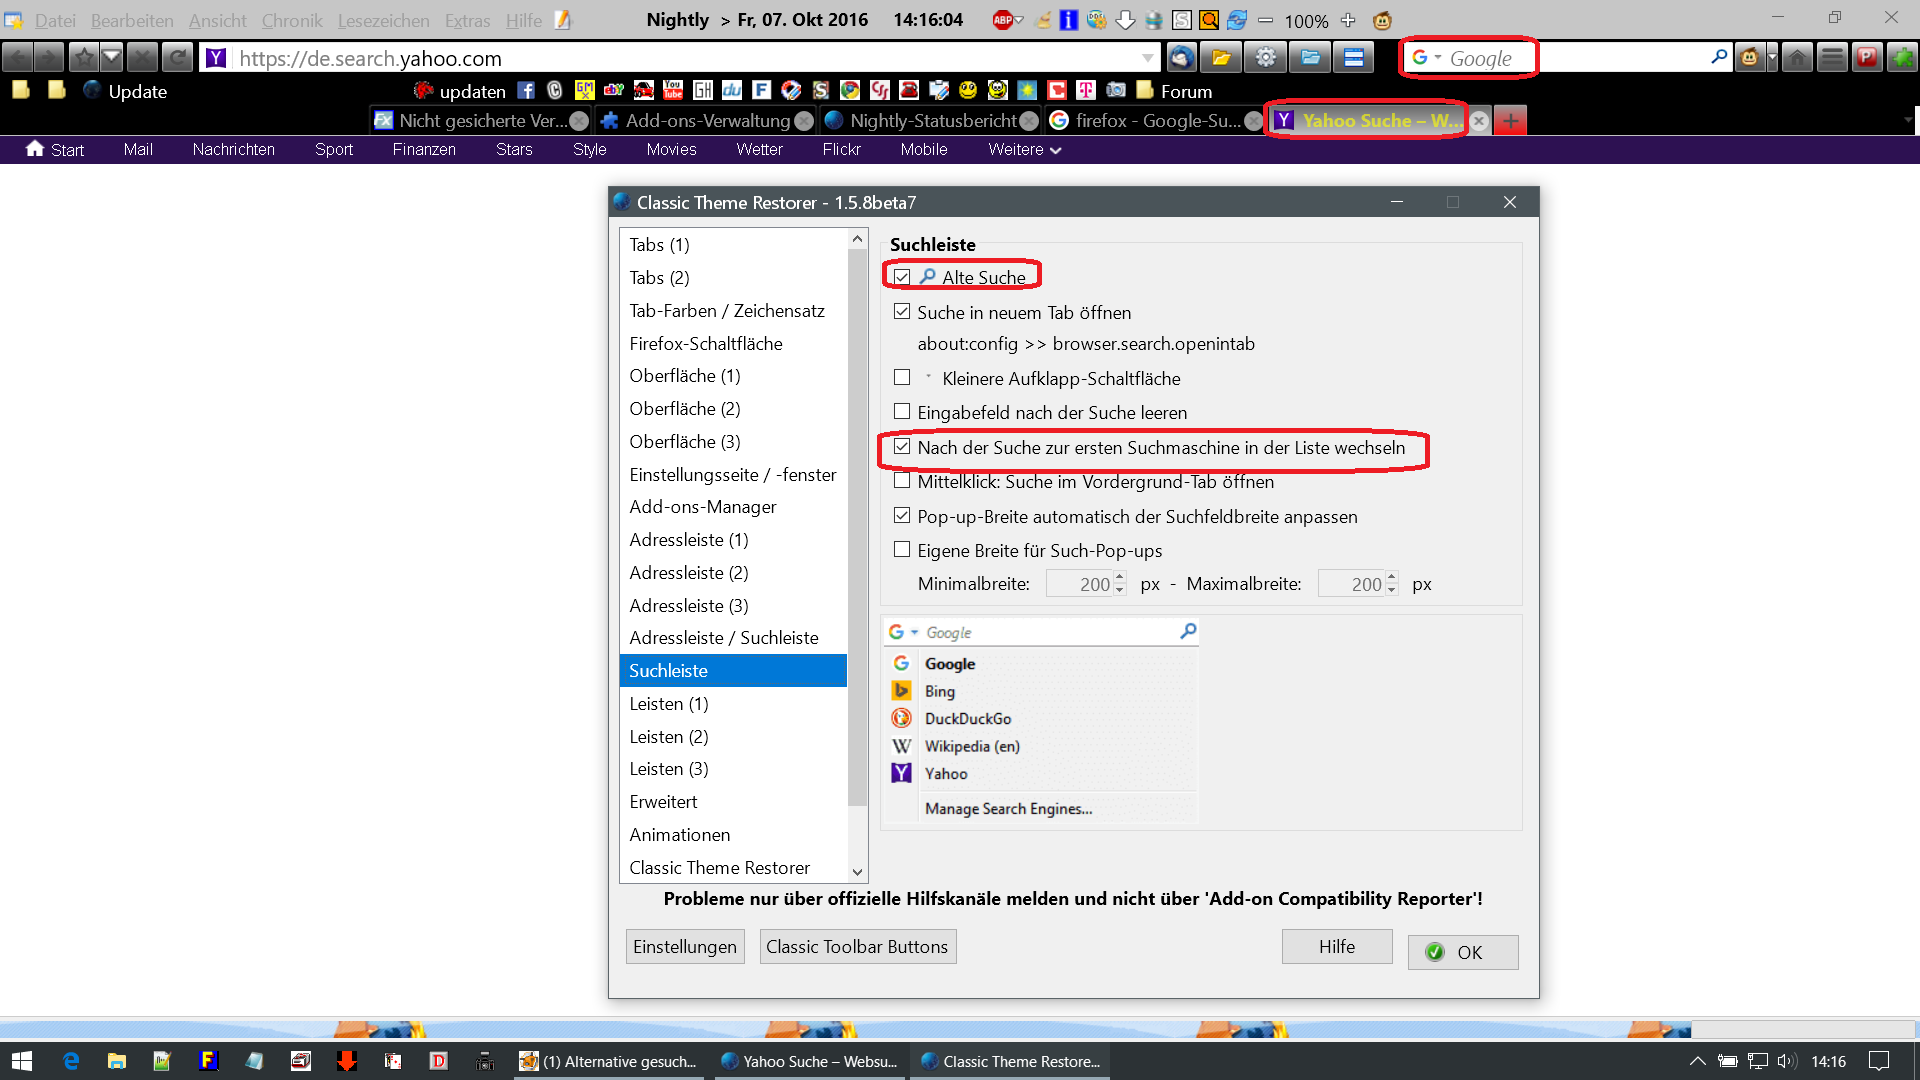Enable Eingabefeld nach der Suche leeren
1920x1080 pixels.
[902, 412]
